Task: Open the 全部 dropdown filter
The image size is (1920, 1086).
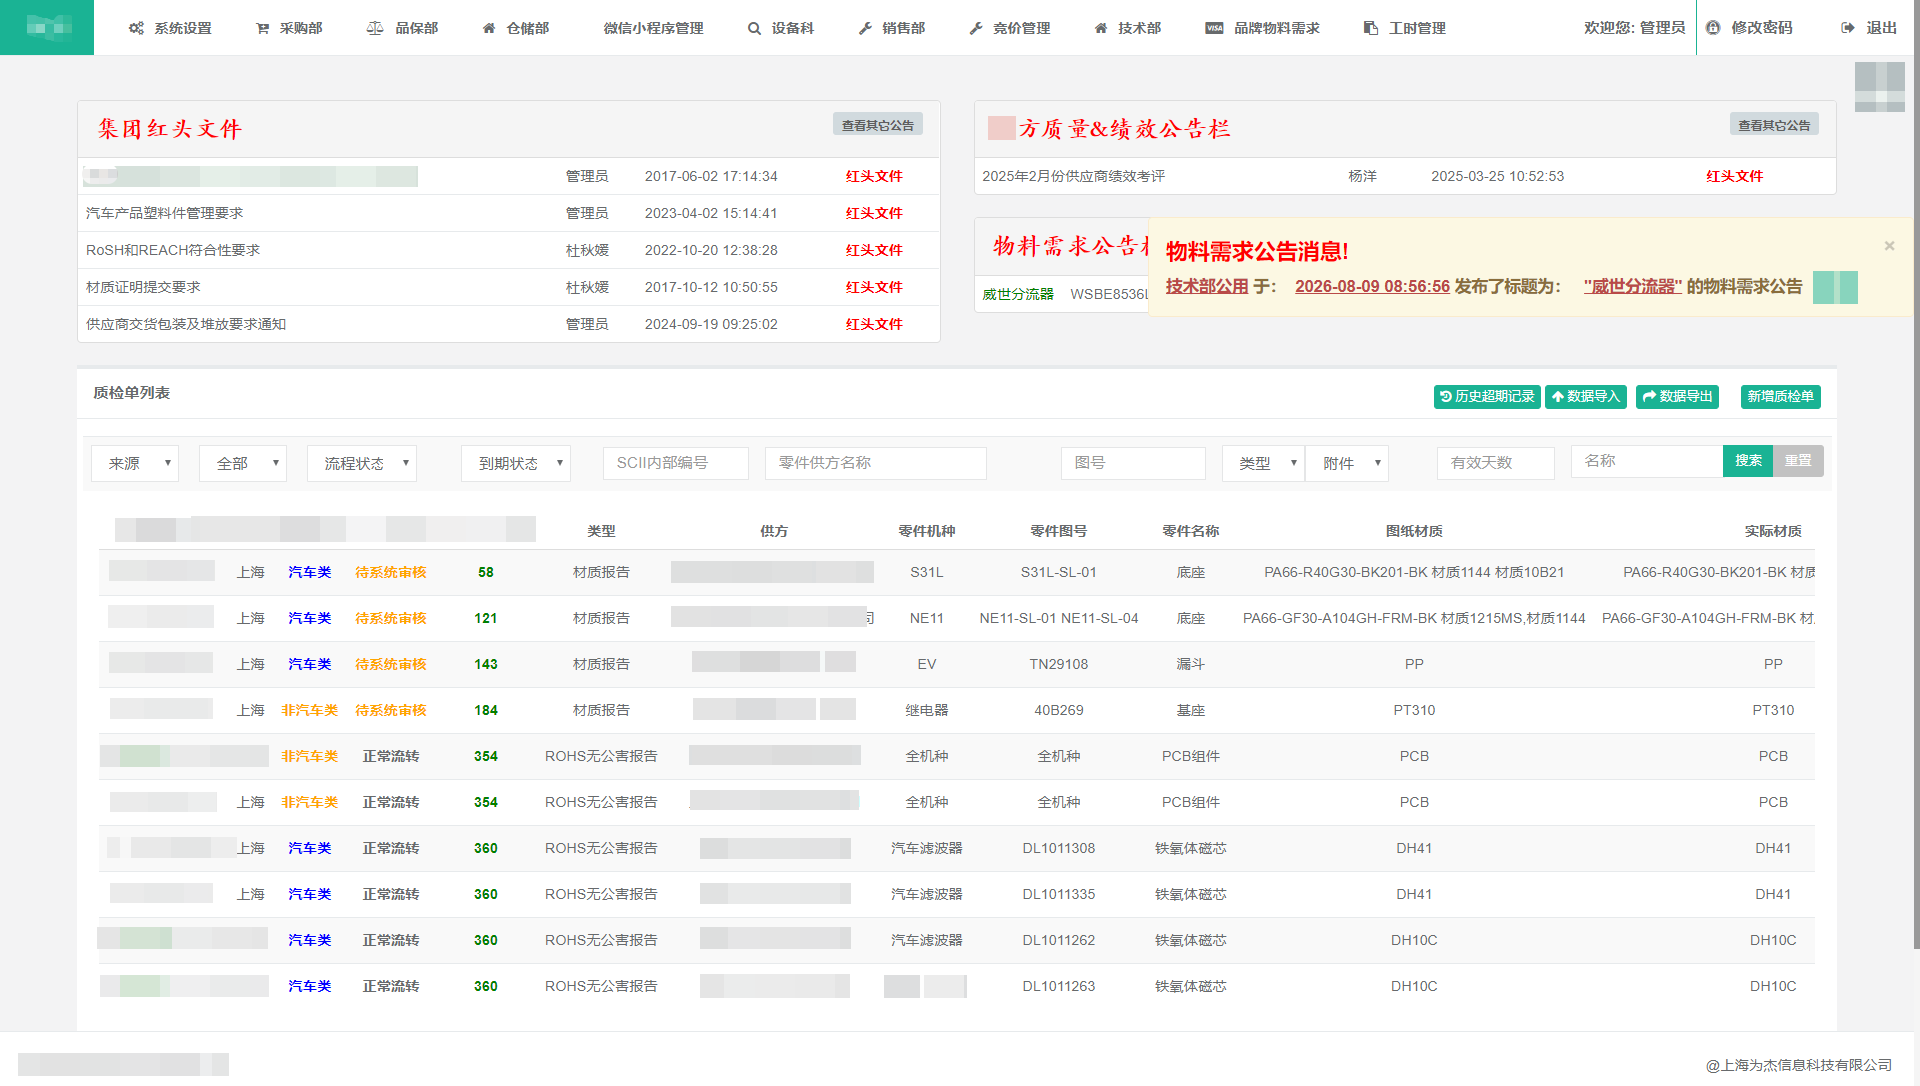Action: coord(243,463)
